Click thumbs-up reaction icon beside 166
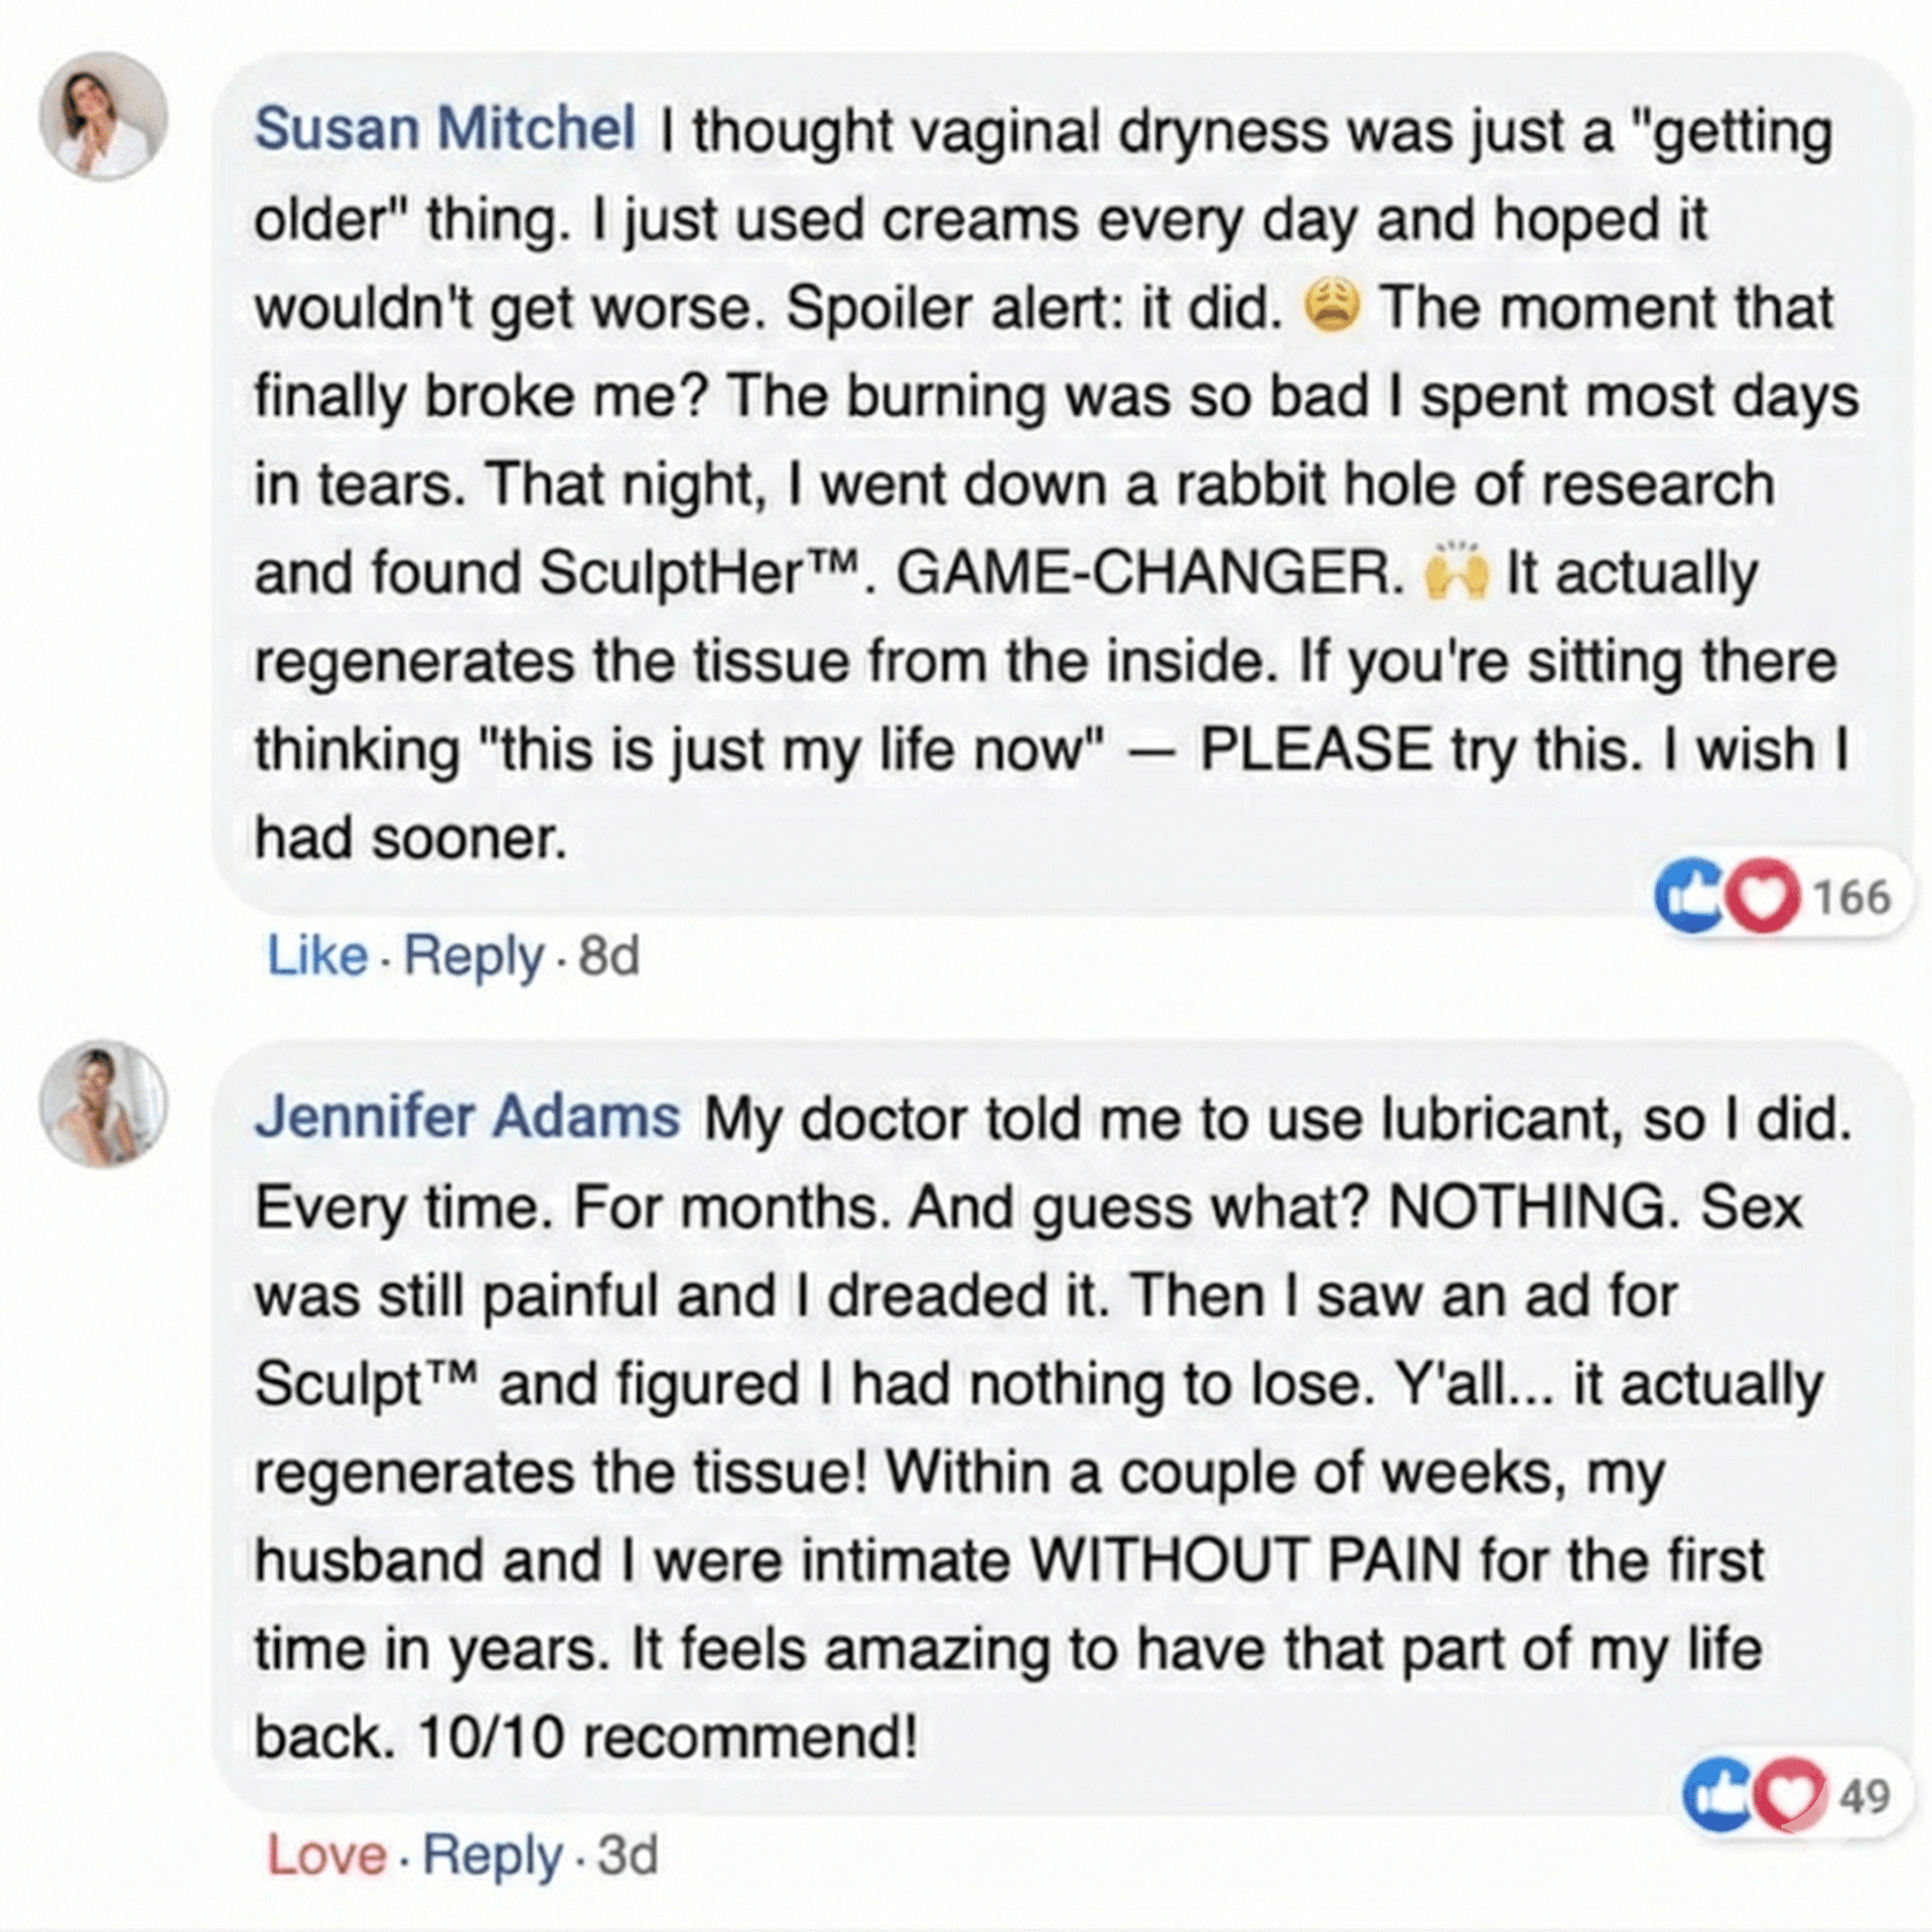This screenshot has height=1932, width=1932. [x=1688, y=896]
